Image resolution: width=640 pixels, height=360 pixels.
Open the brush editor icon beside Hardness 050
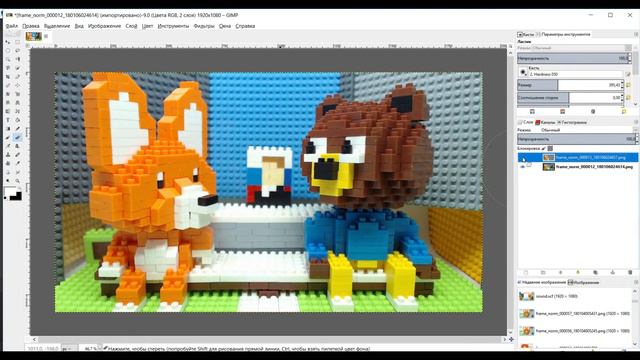[x=628, y=74]
